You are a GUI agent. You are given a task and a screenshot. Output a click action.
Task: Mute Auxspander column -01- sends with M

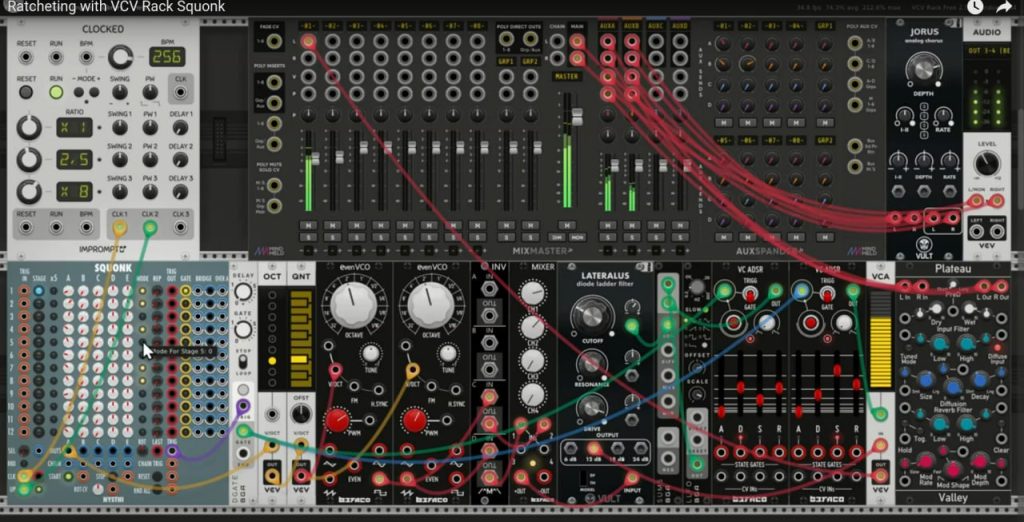(722, 122)
